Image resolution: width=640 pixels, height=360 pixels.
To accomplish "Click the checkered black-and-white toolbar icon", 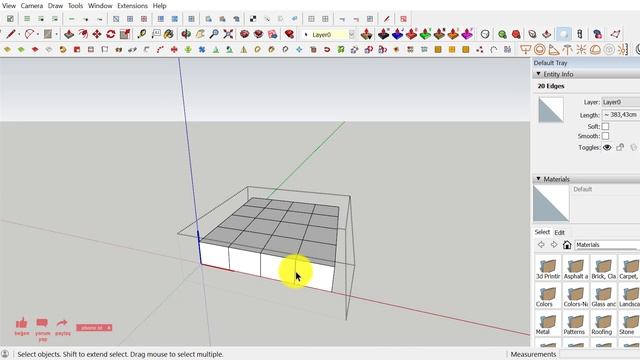I will click(x=253, y=19).
